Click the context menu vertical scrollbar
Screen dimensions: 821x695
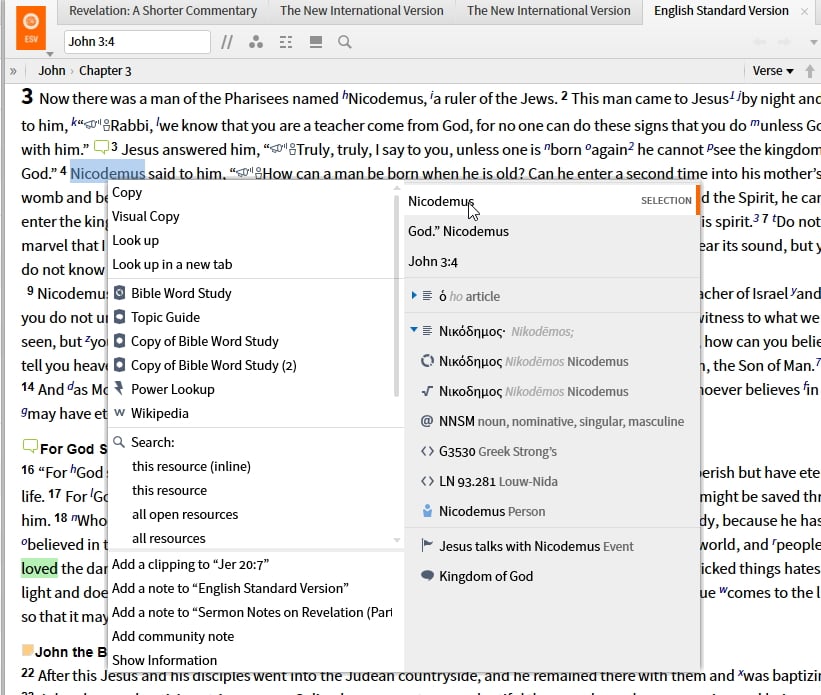pyautogui.click(x=396, y=296)
